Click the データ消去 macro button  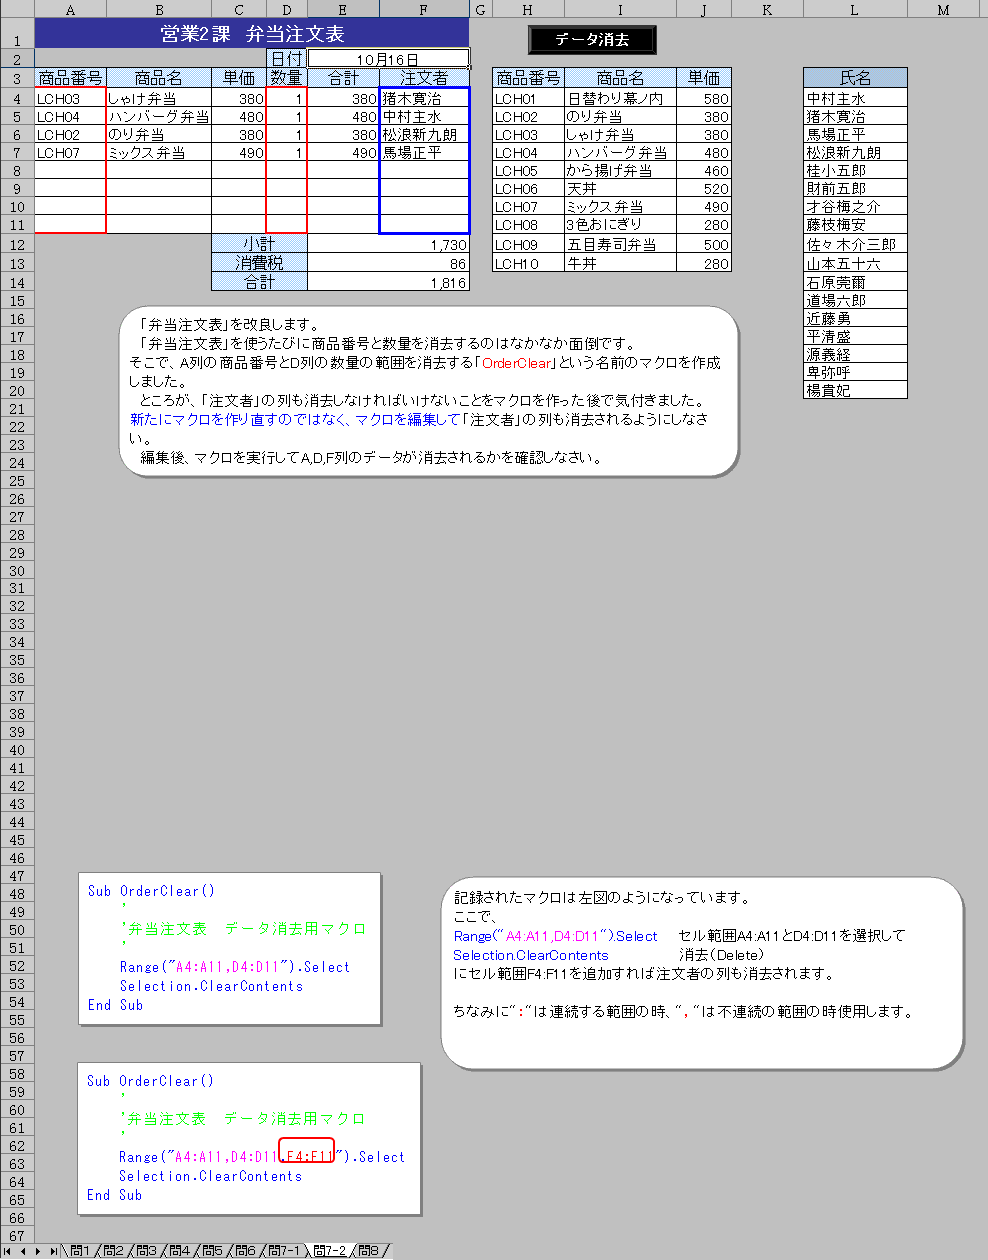click(592, 40)
